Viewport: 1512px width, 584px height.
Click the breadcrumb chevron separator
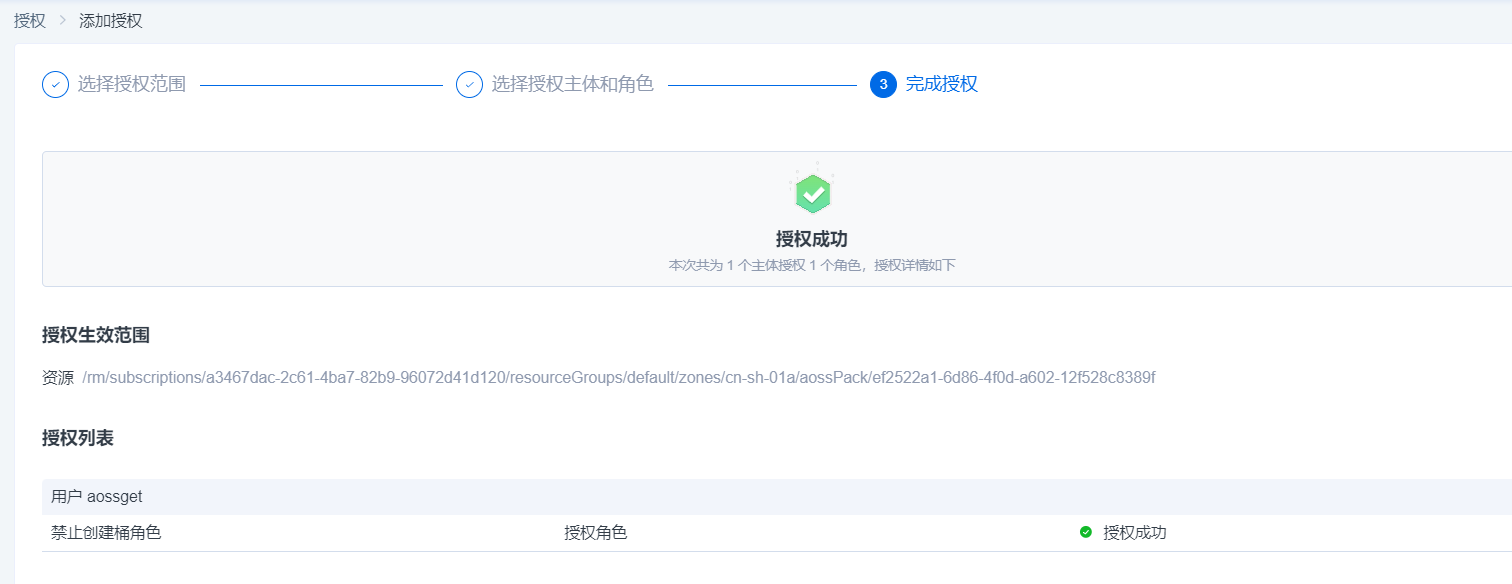click(62, 21)
